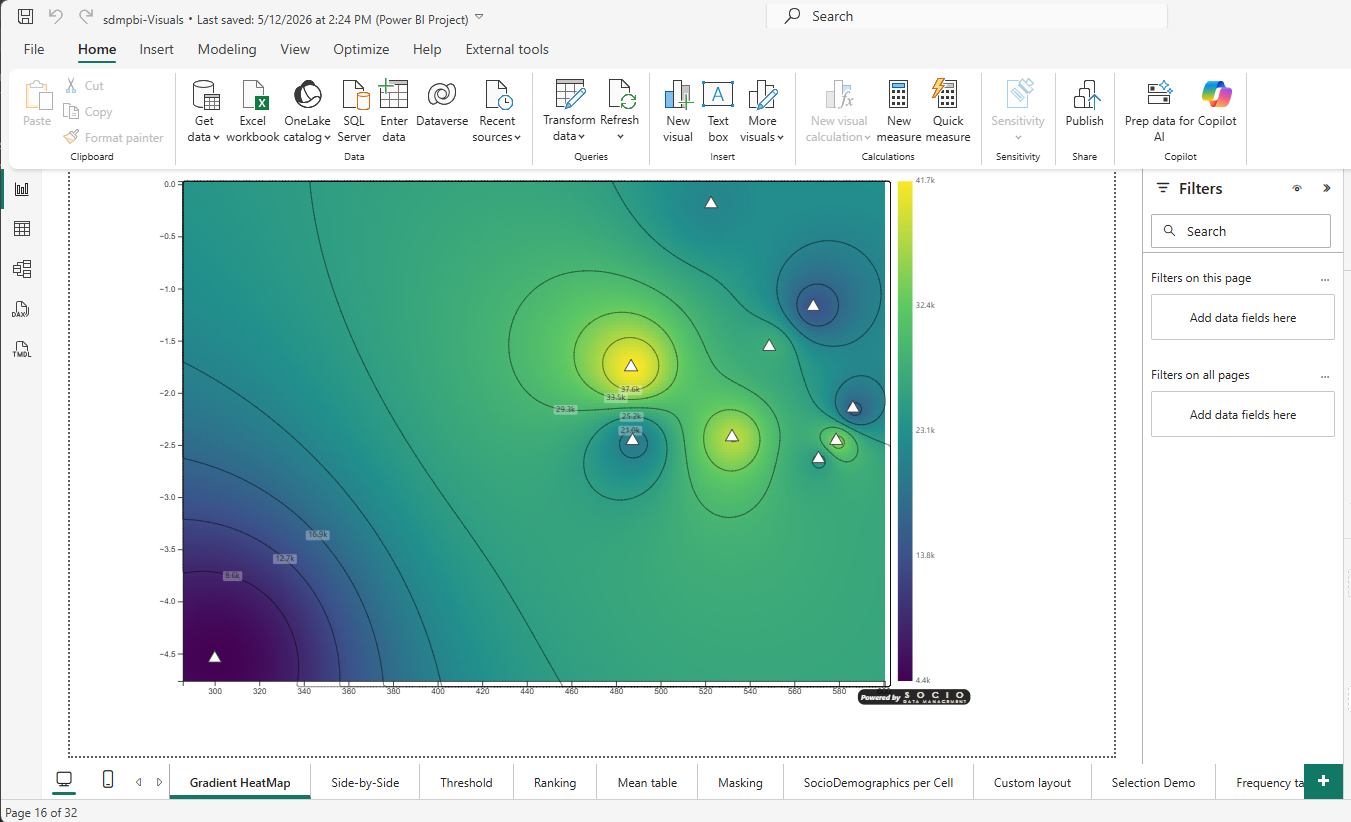Open DAX query view from the sidebar
The width and height of the screenshot is (1351, 822).
[x=21, y=309]
